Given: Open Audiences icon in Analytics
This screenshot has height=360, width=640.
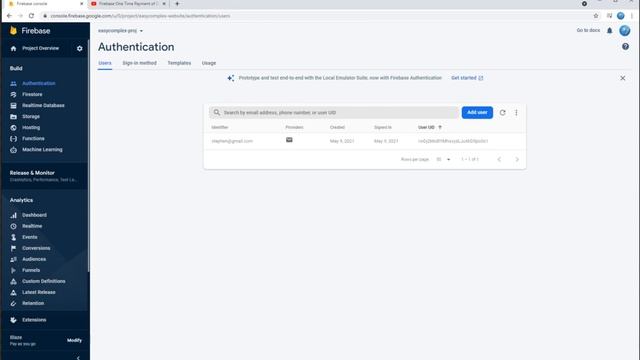Looking at the screenshot, I should click(13, 259).
